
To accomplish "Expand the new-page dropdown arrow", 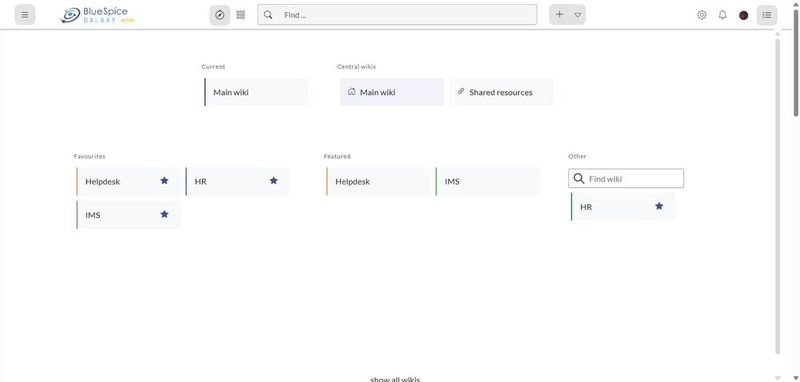I will 578,15.
